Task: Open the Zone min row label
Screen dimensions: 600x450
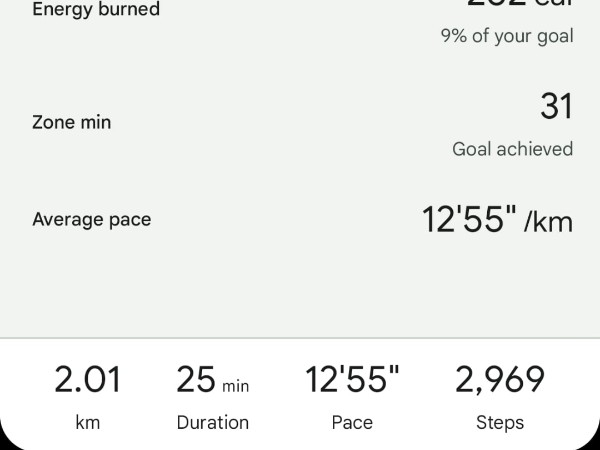Action: pos(72,122)
